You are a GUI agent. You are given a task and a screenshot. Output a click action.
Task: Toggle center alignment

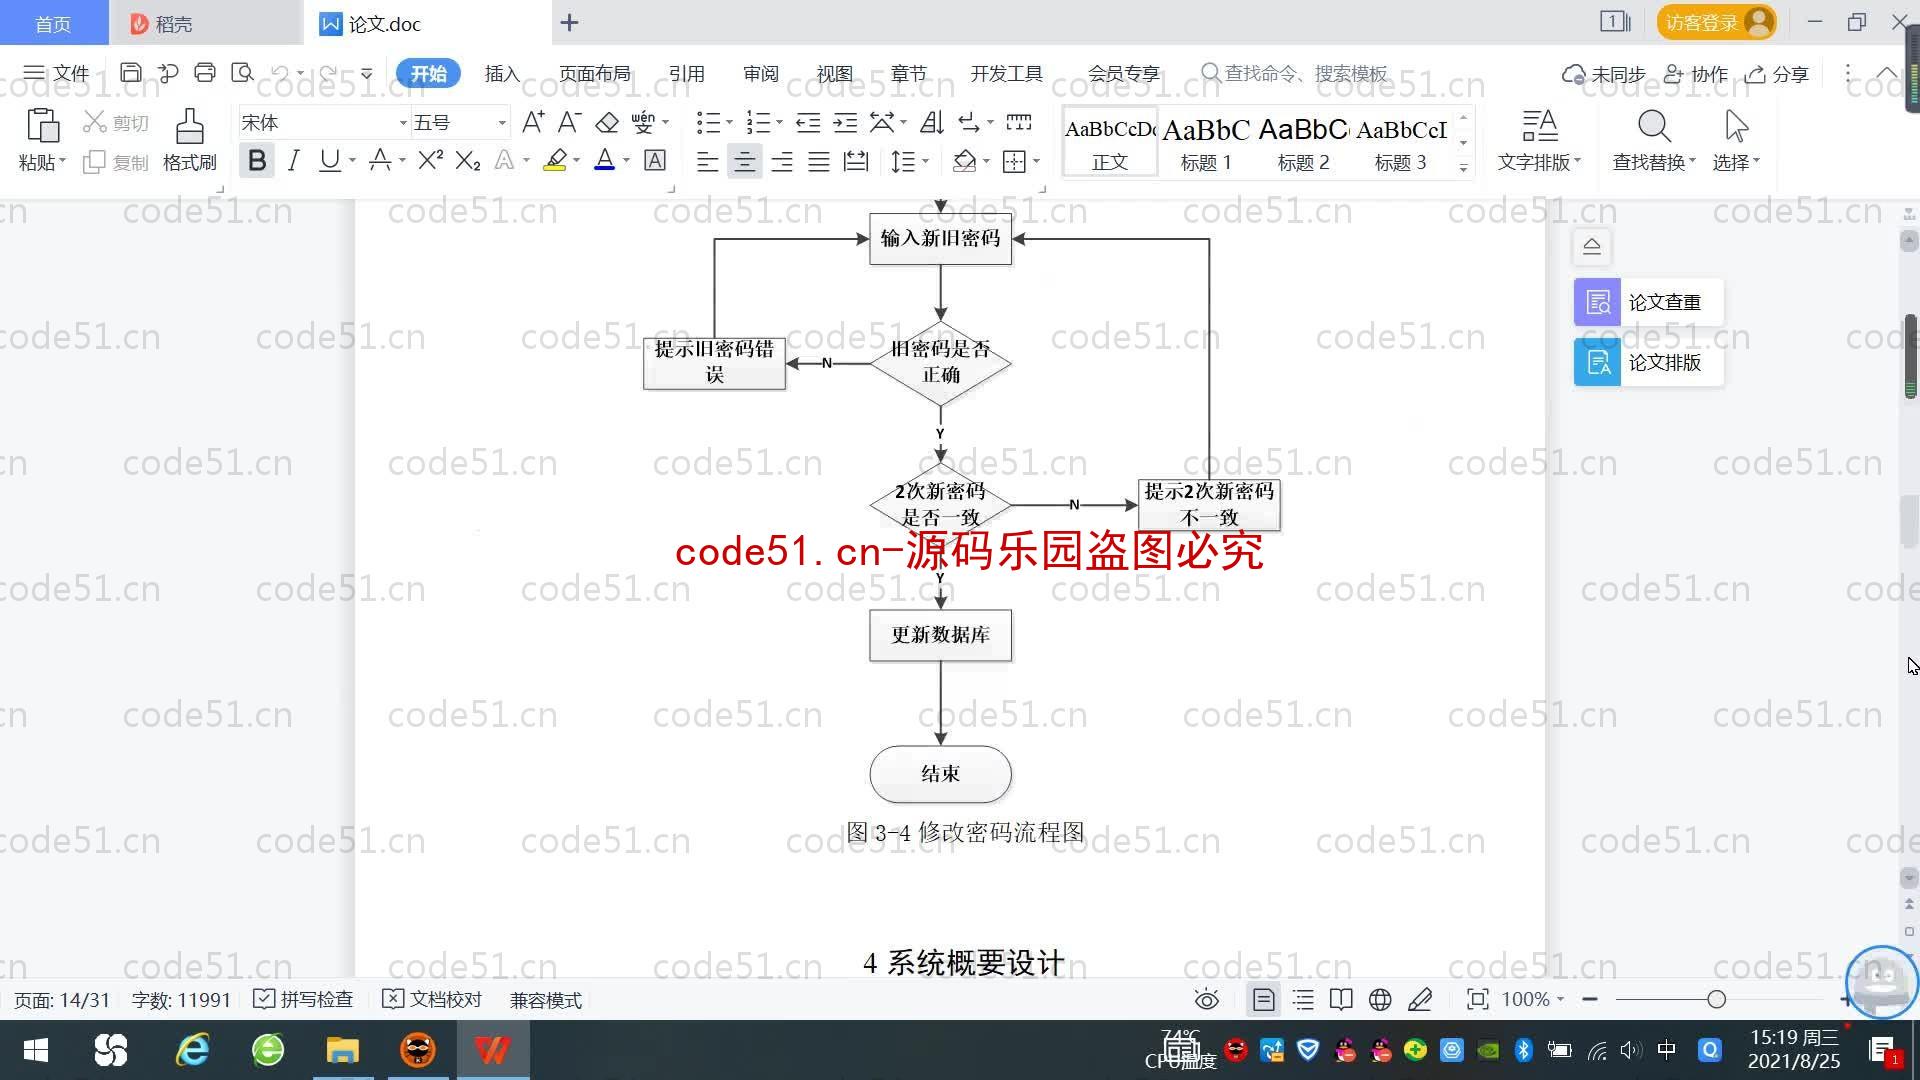744,162
